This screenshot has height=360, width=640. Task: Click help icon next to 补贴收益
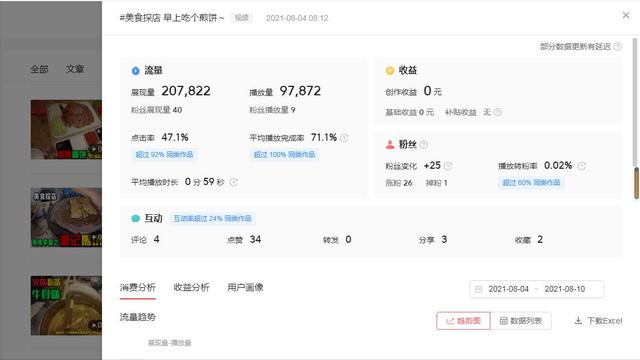[x=498, y=112]
